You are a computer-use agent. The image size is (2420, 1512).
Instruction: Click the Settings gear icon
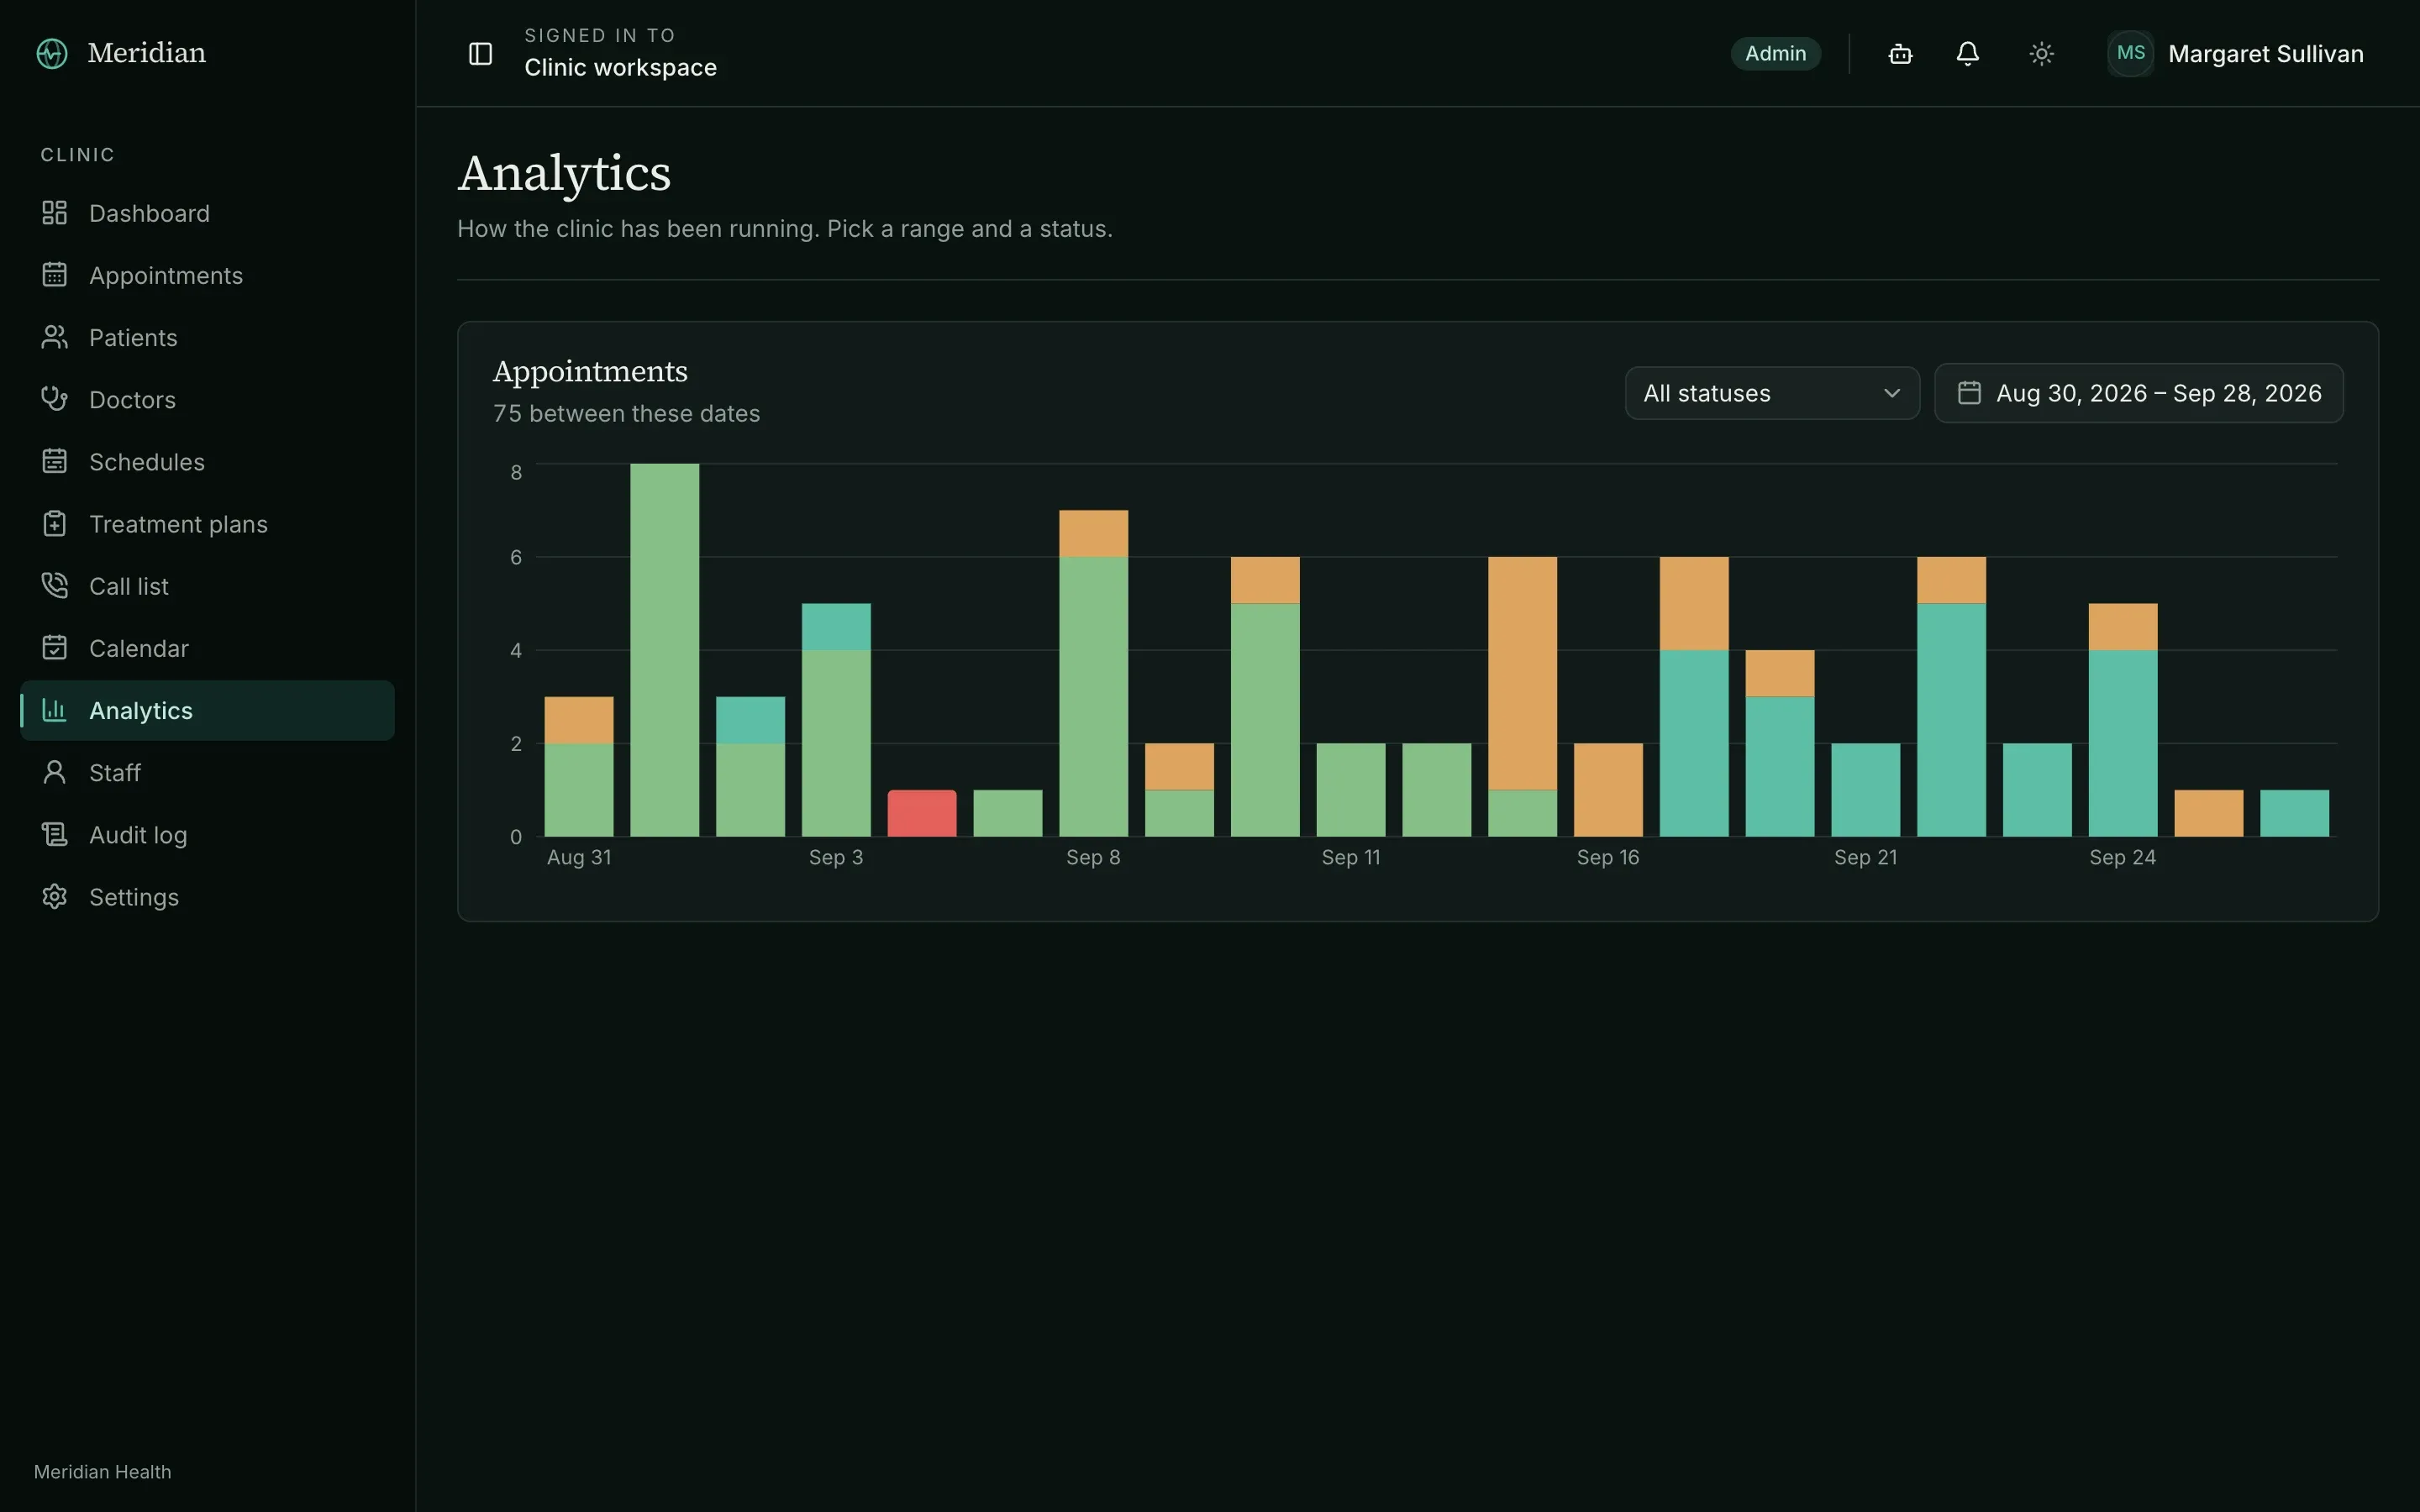(x=54, y=897)
